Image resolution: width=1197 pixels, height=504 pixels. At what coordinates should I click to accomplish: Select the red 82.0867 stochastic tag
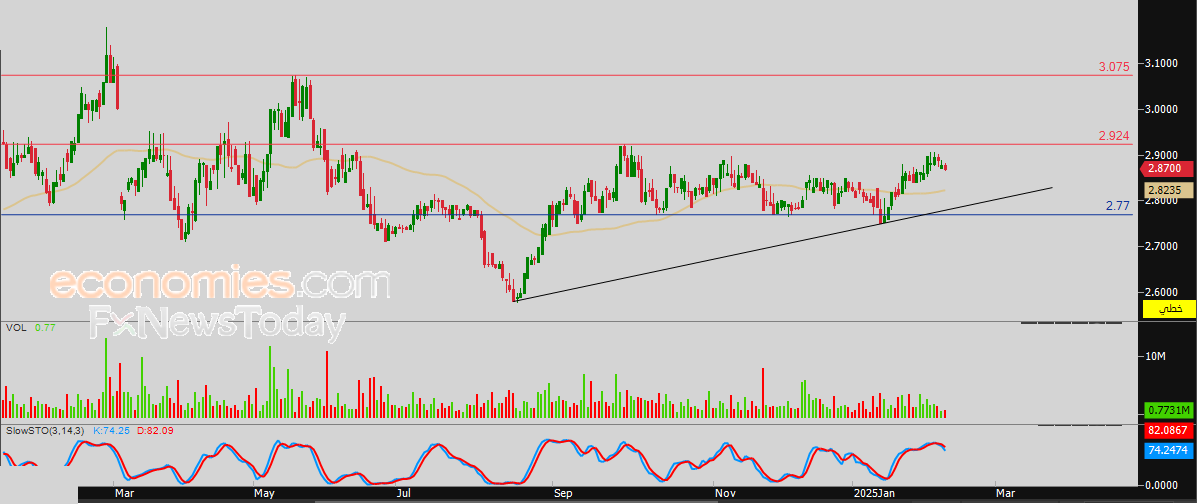1168,431
